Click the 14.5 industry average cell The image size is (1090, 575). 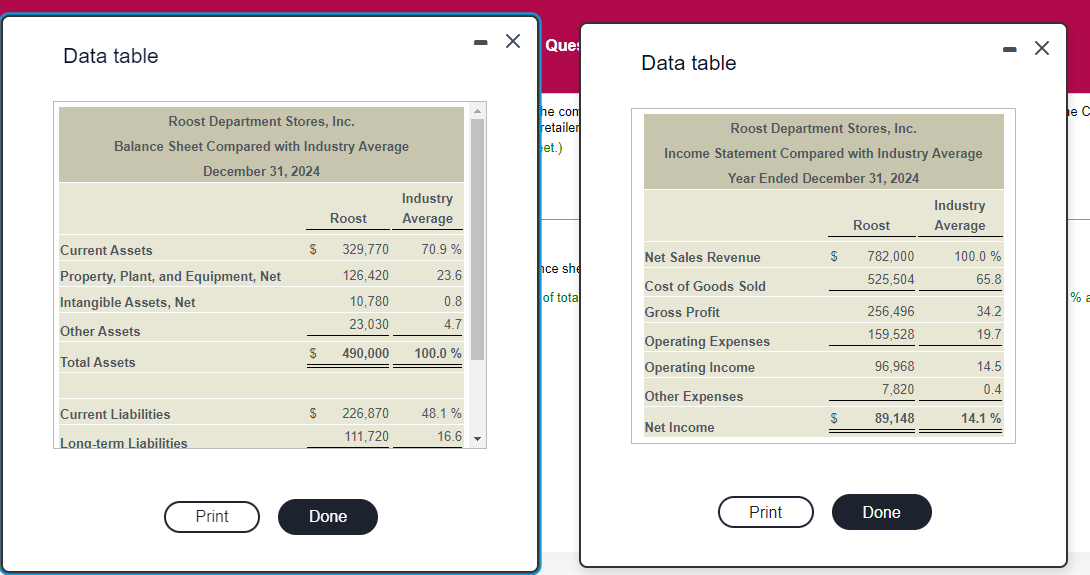(x=989, y=366)
